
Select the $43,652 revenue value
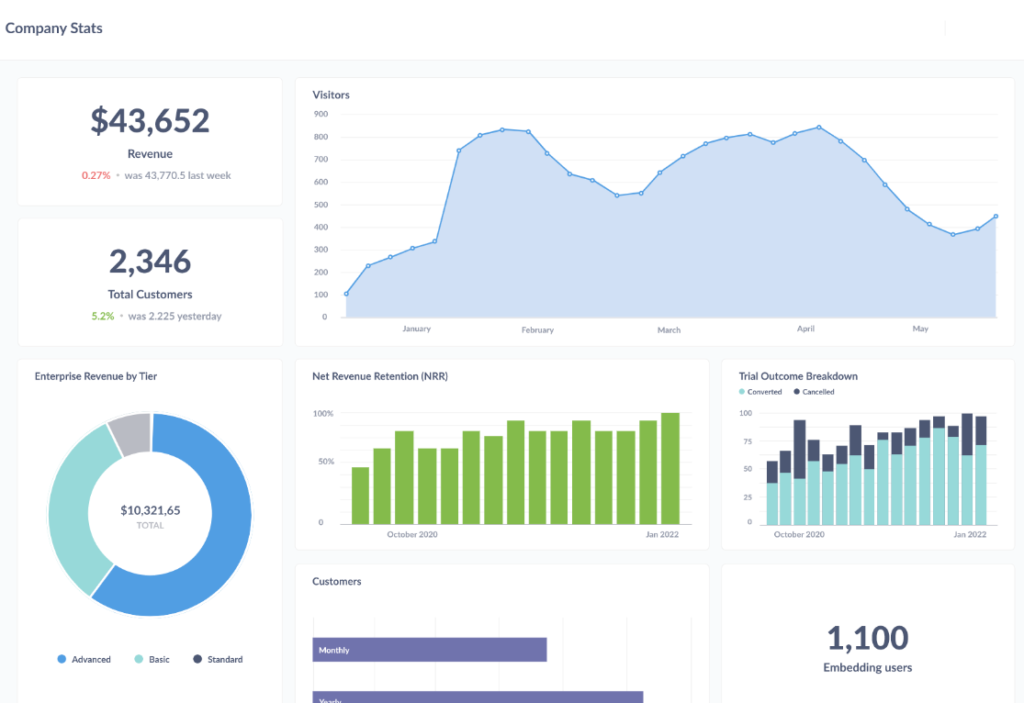tap(150, 121)
